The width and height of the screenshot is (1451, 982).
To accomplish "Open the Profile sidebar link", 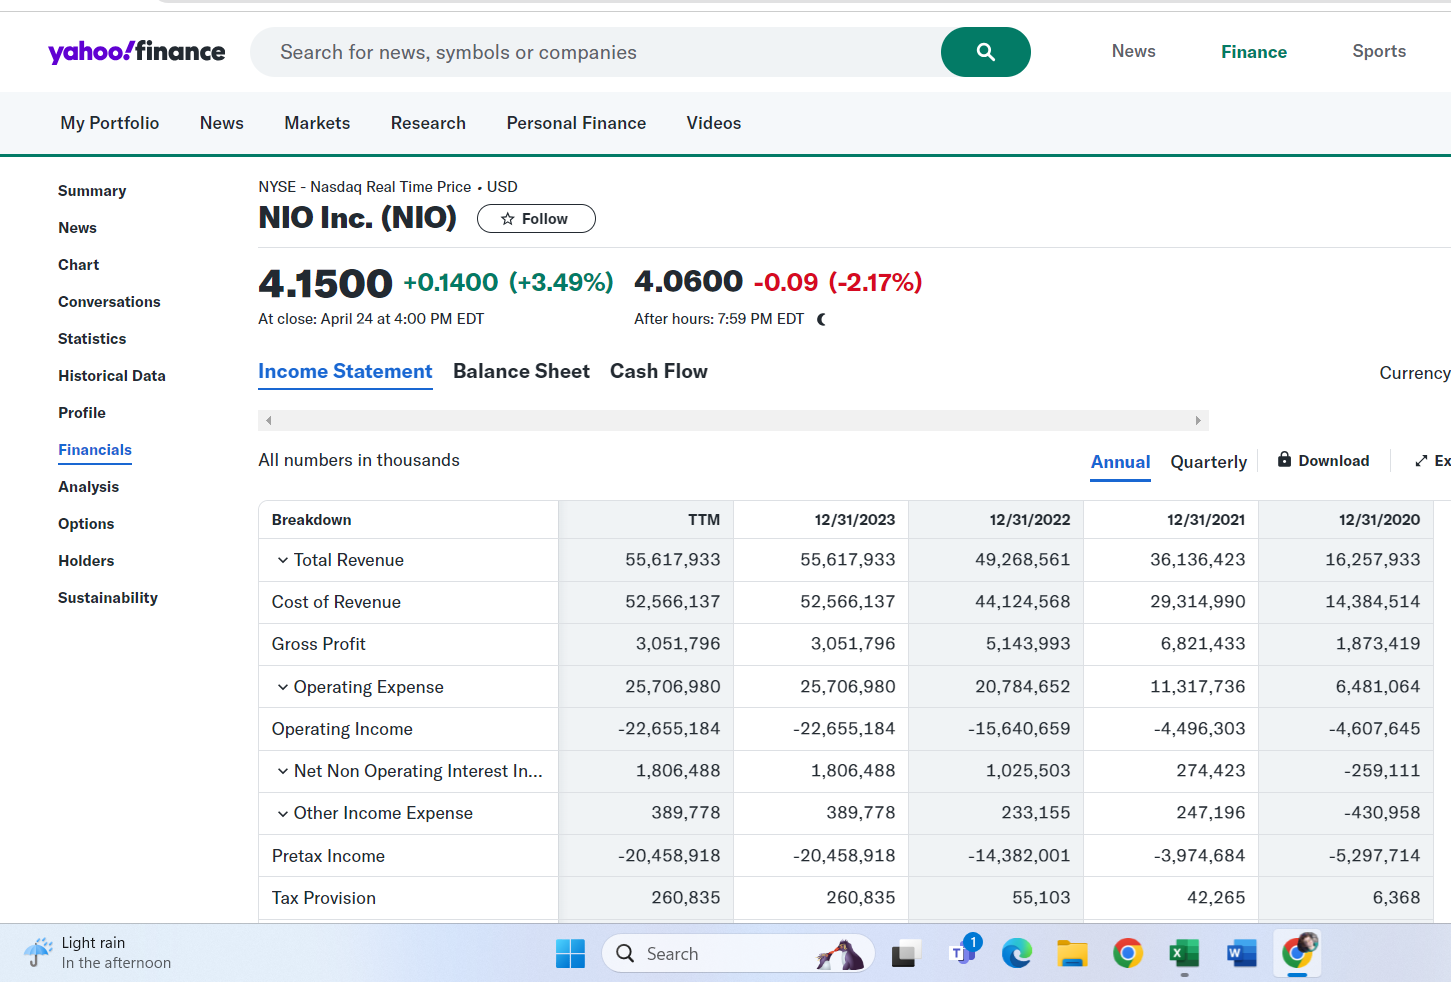I will click(x=82, y=413).
